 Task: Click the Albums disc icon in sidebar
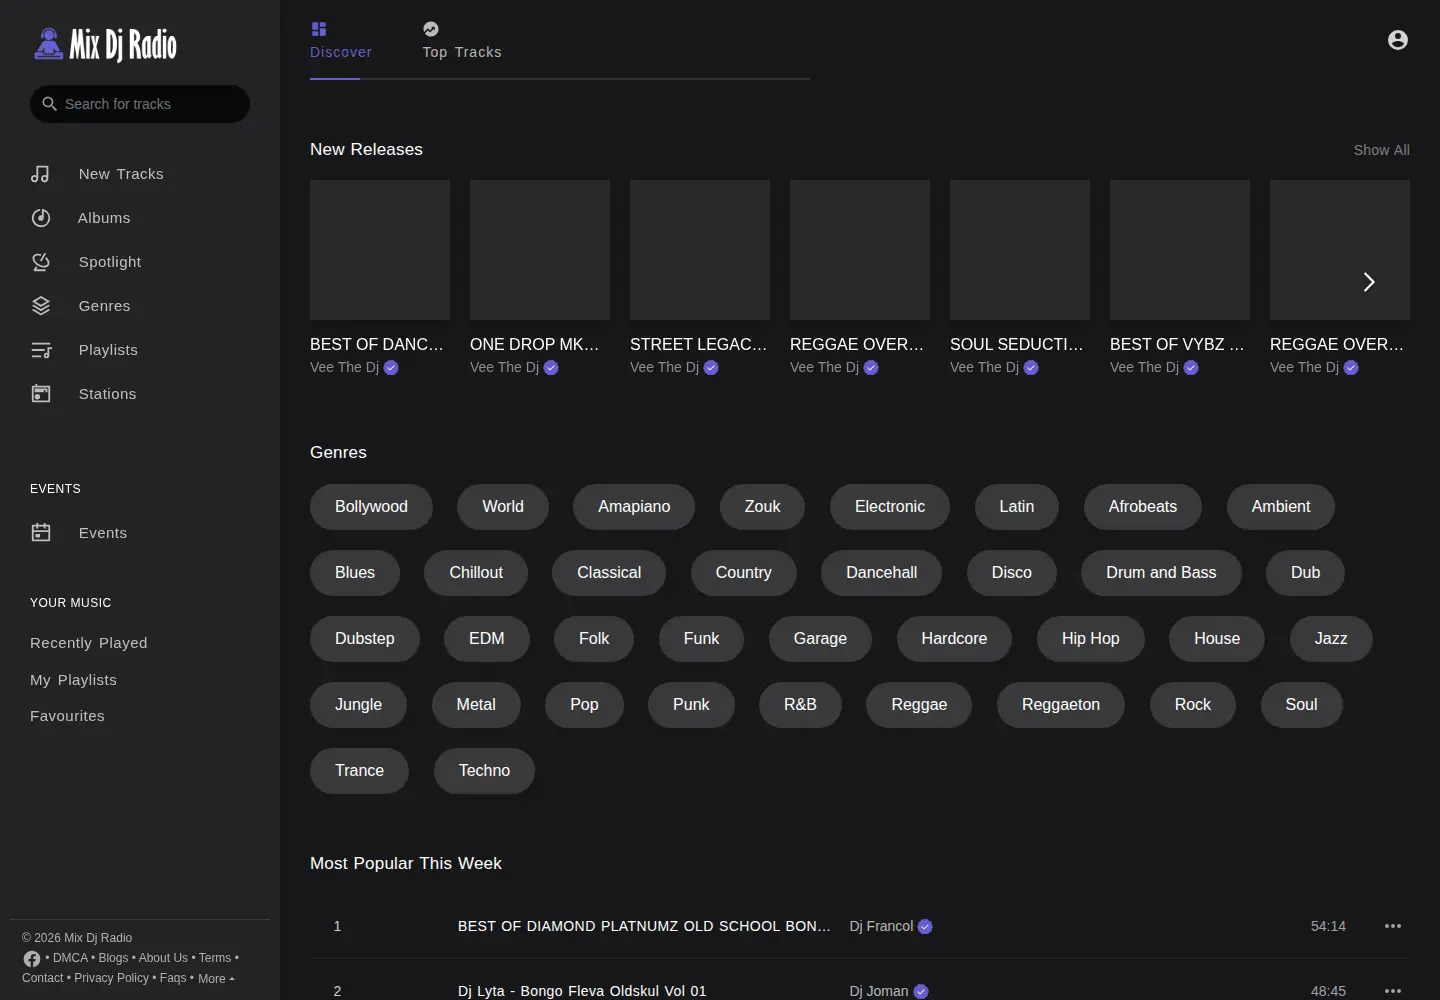(x=41, y=218)
